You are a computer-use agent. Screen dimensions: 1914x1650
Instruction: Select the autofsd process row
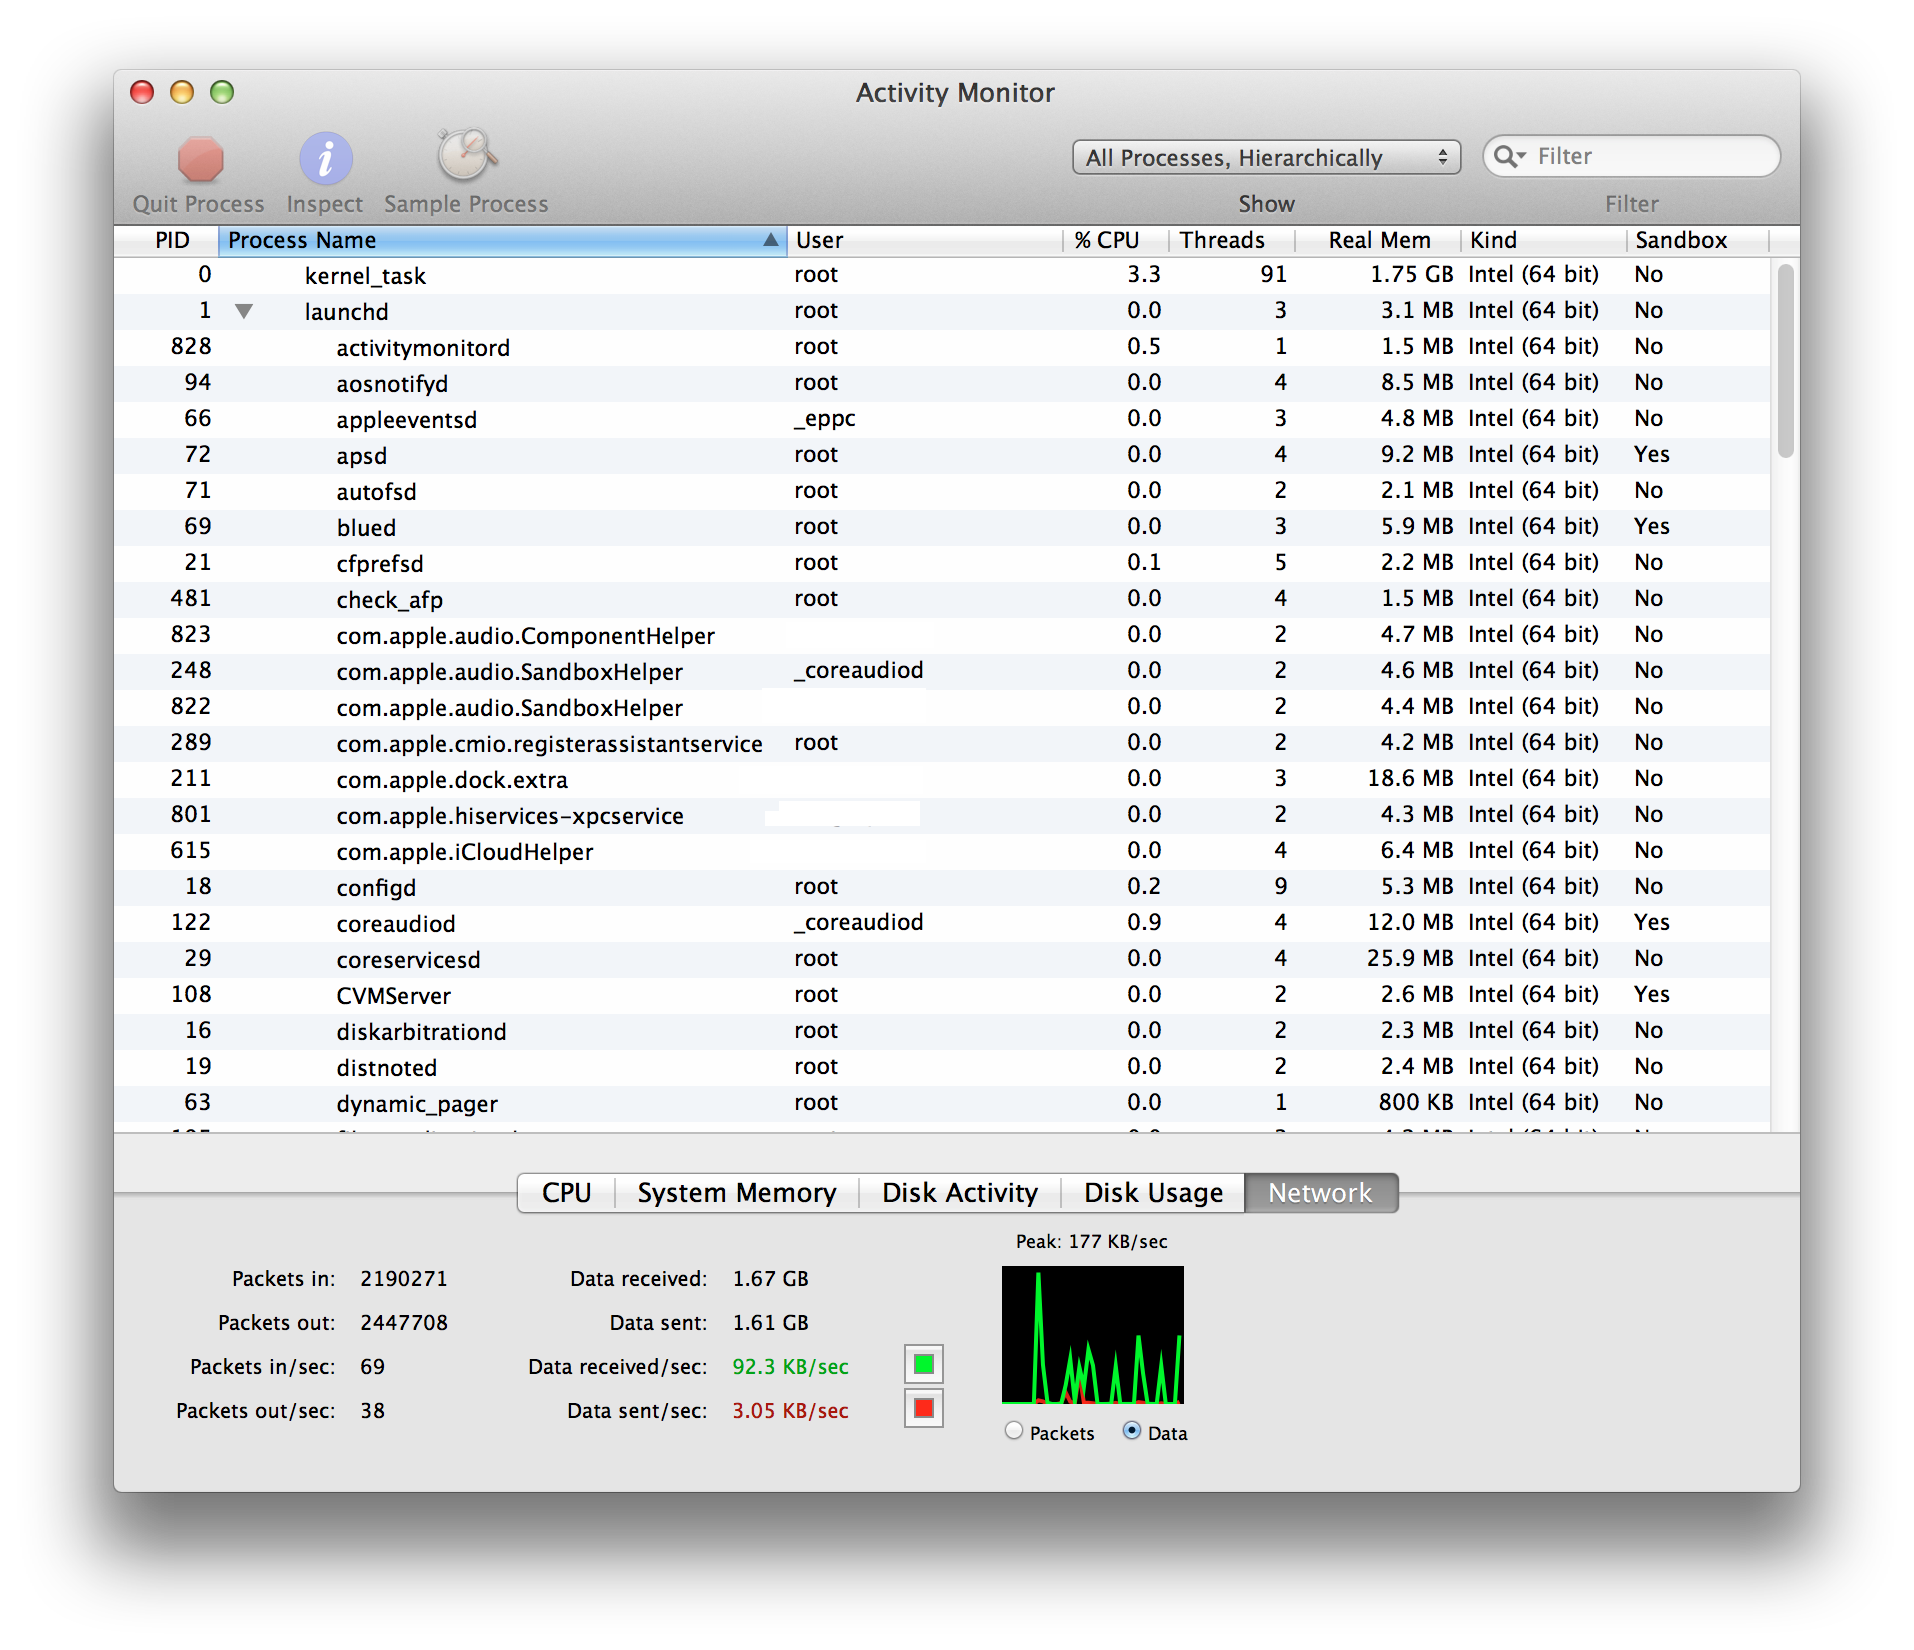pos(942,491)
